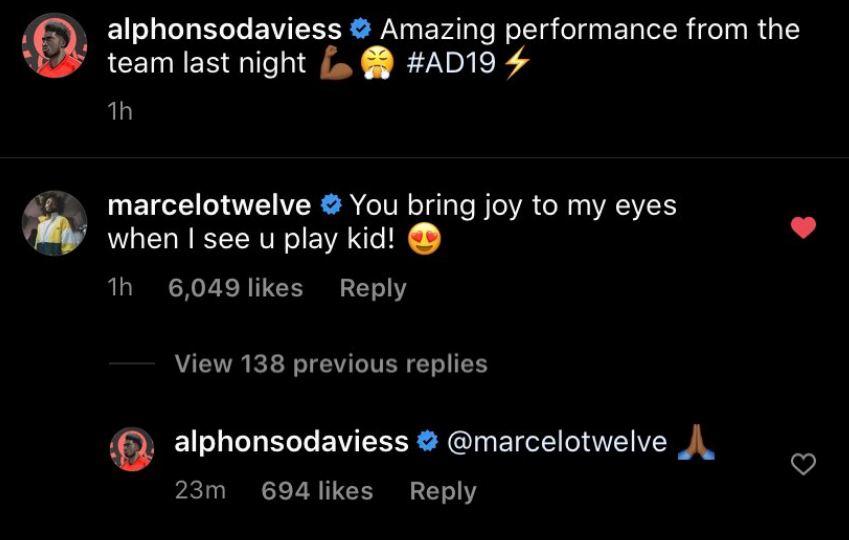Viewport: 849px width, 540px height.
Task: Open alphonsodaviess profile from reply username
Action: (x=291, y=441)
